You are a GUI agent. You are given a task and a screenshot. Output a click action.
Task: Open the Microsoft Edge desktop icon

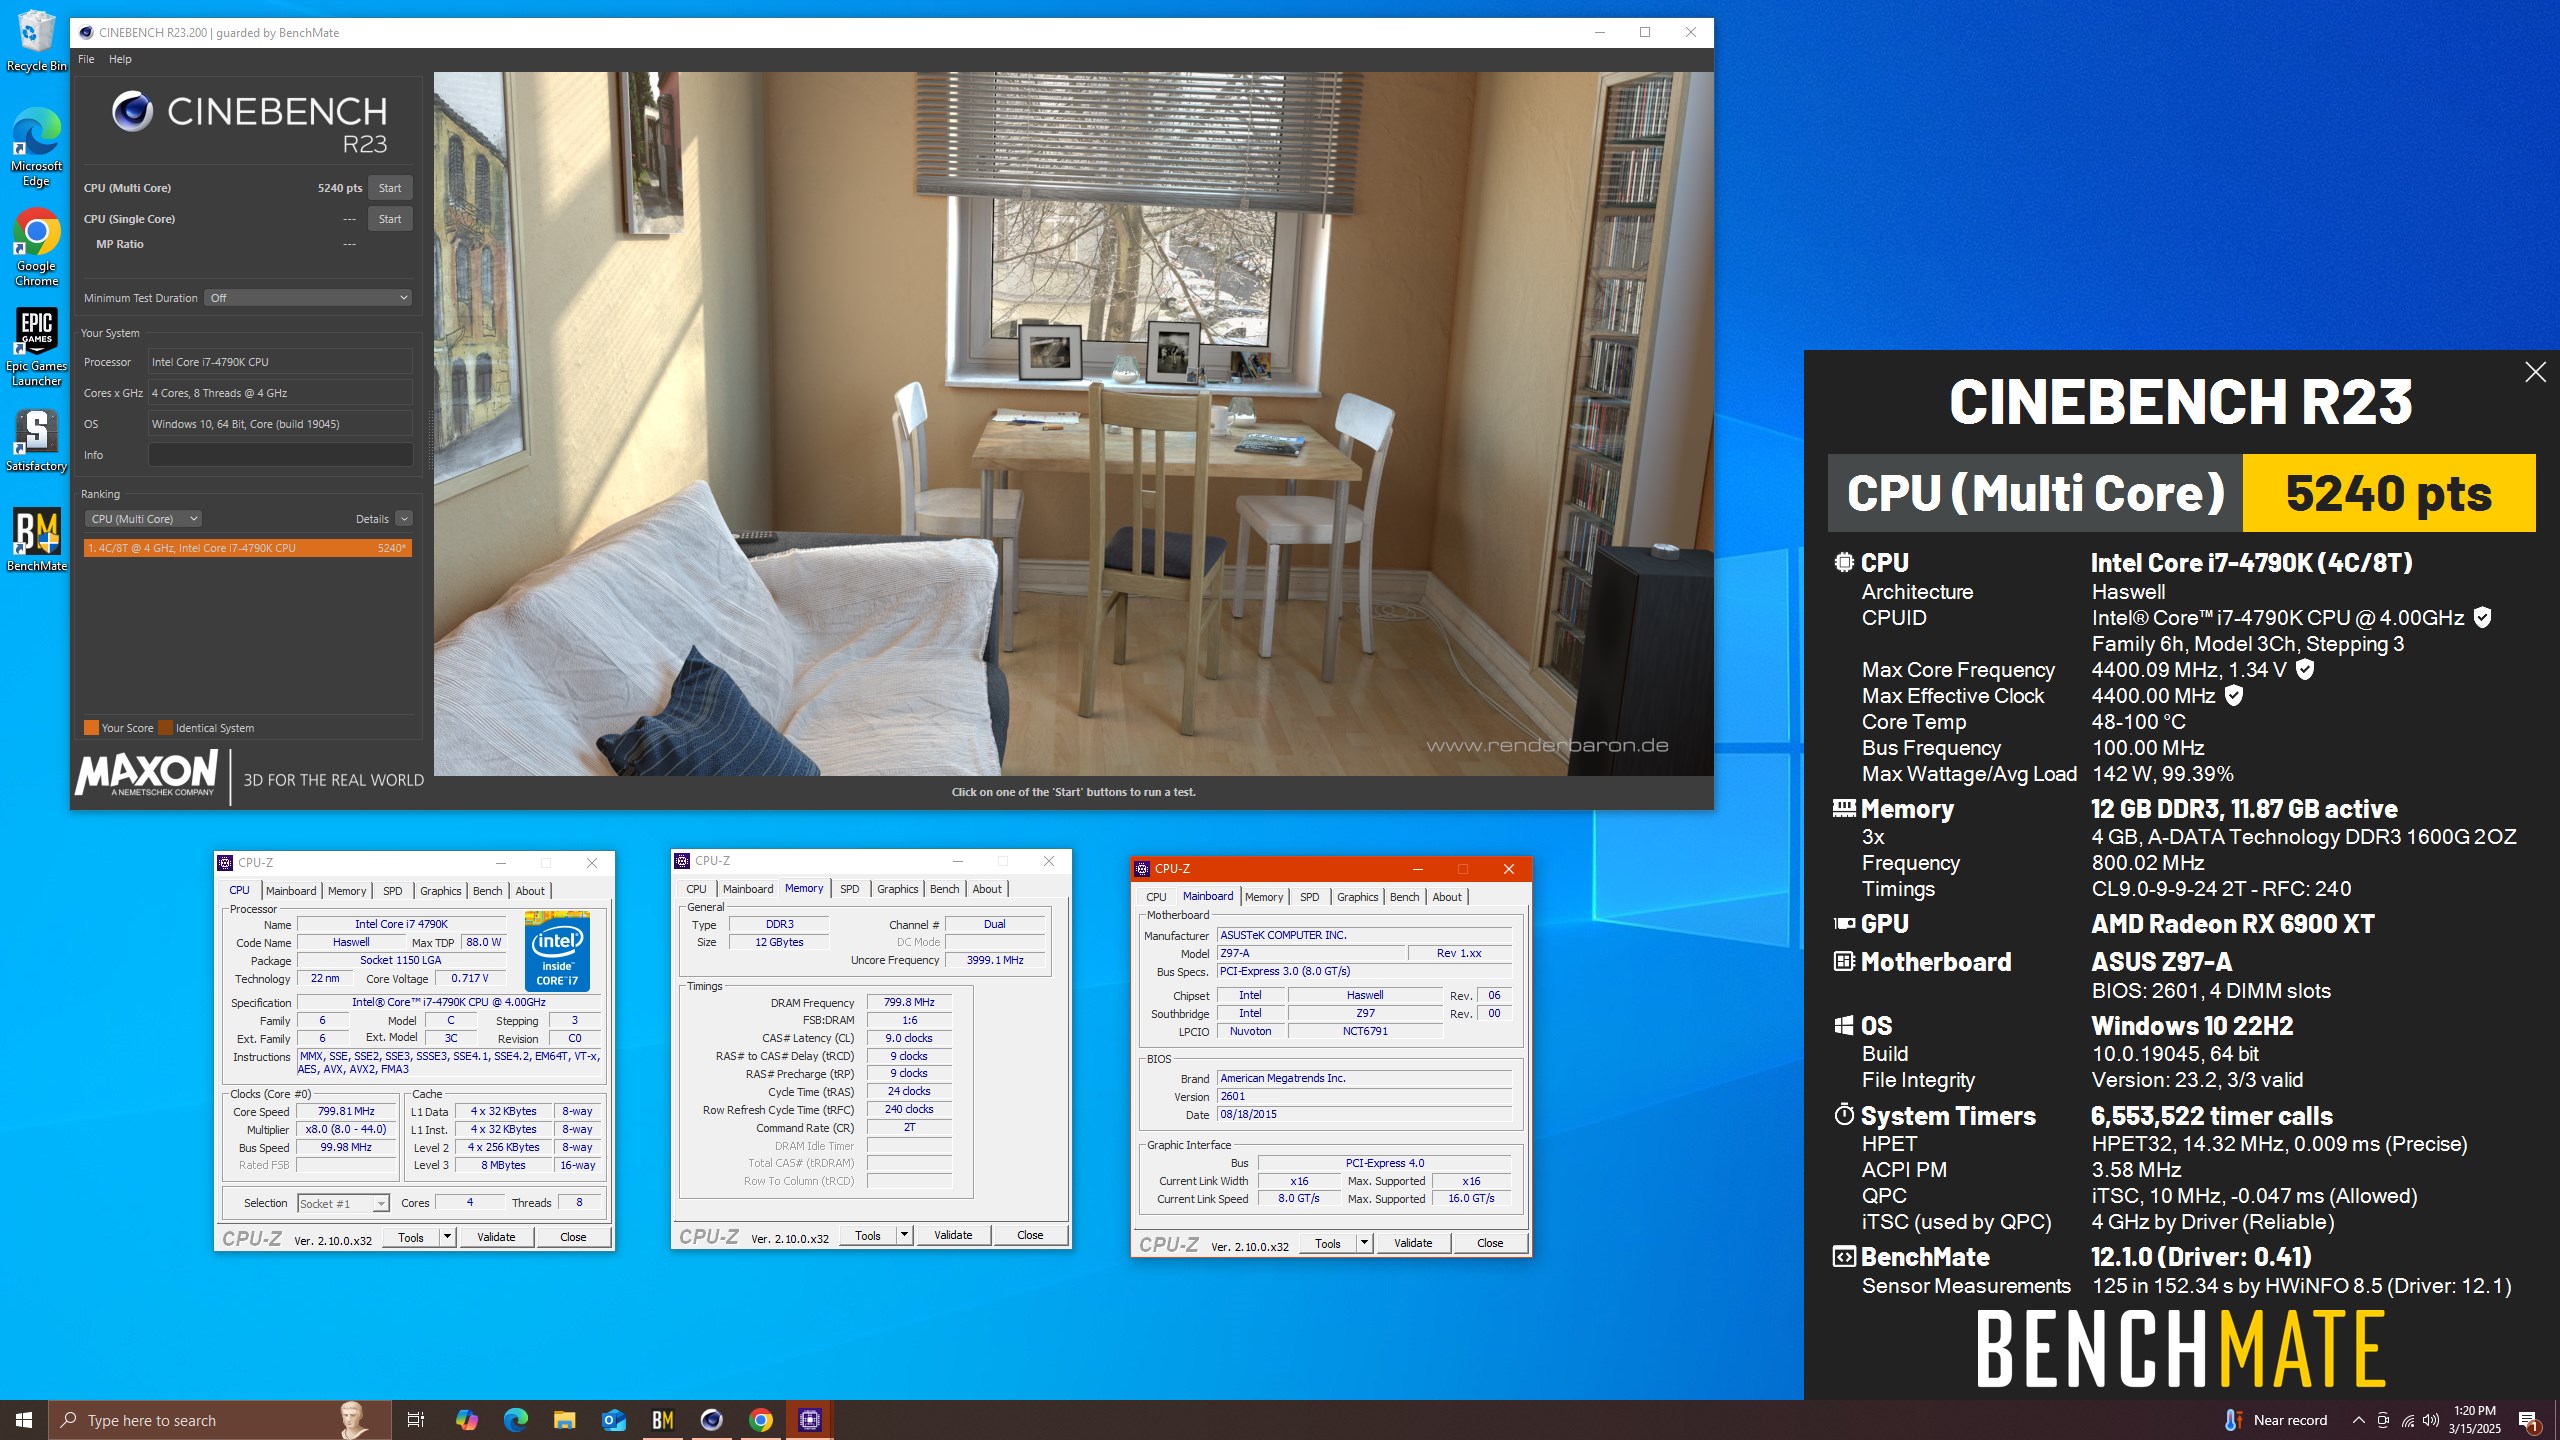tap(36, 147)
